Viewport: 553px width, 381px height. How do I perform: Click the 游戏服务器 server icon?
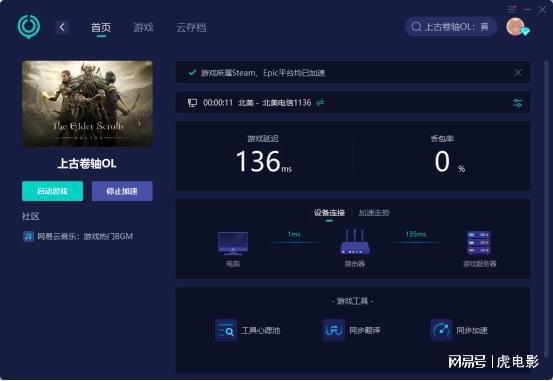(479, 243)
